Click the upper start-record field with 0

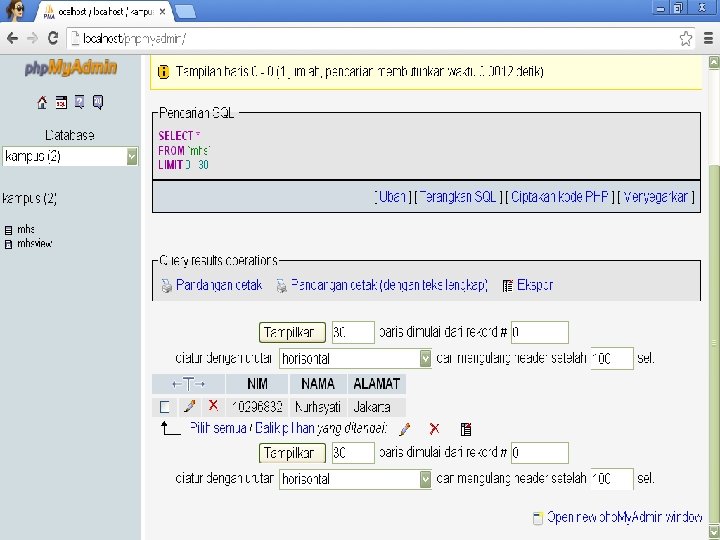(540, 332)
